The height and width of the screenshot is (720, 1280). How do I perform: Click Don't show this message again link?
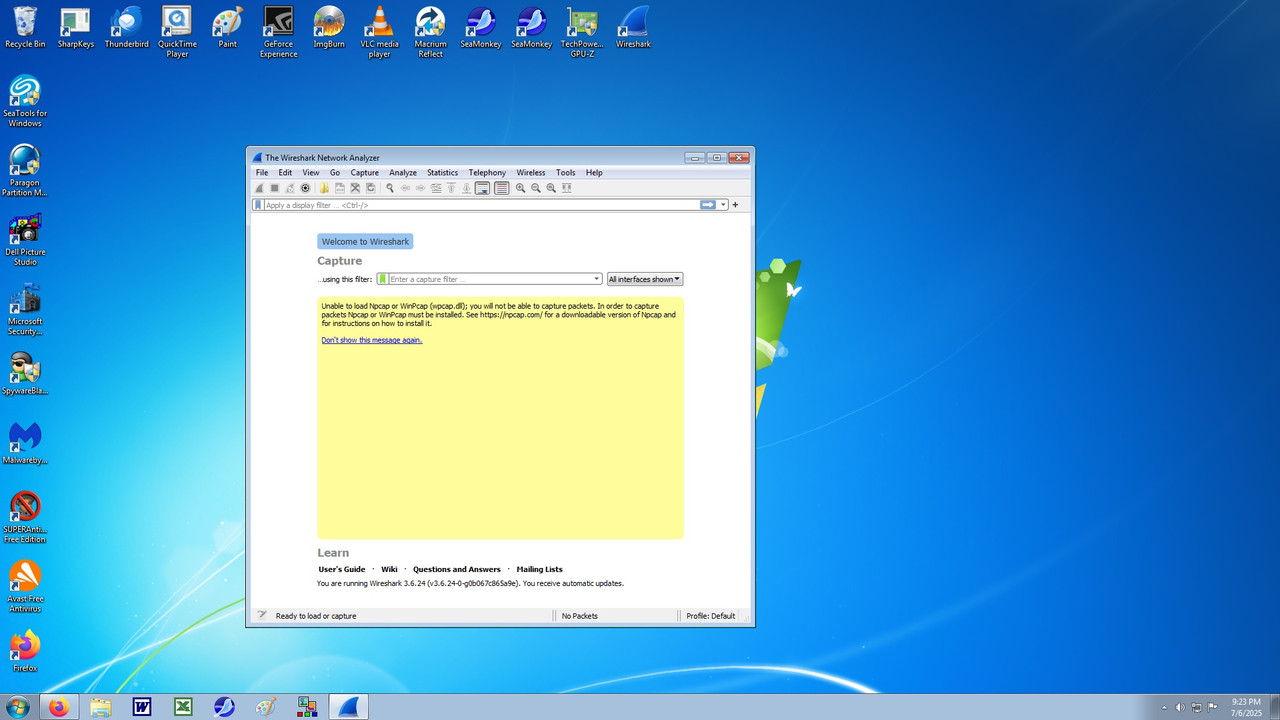point(372,340)
